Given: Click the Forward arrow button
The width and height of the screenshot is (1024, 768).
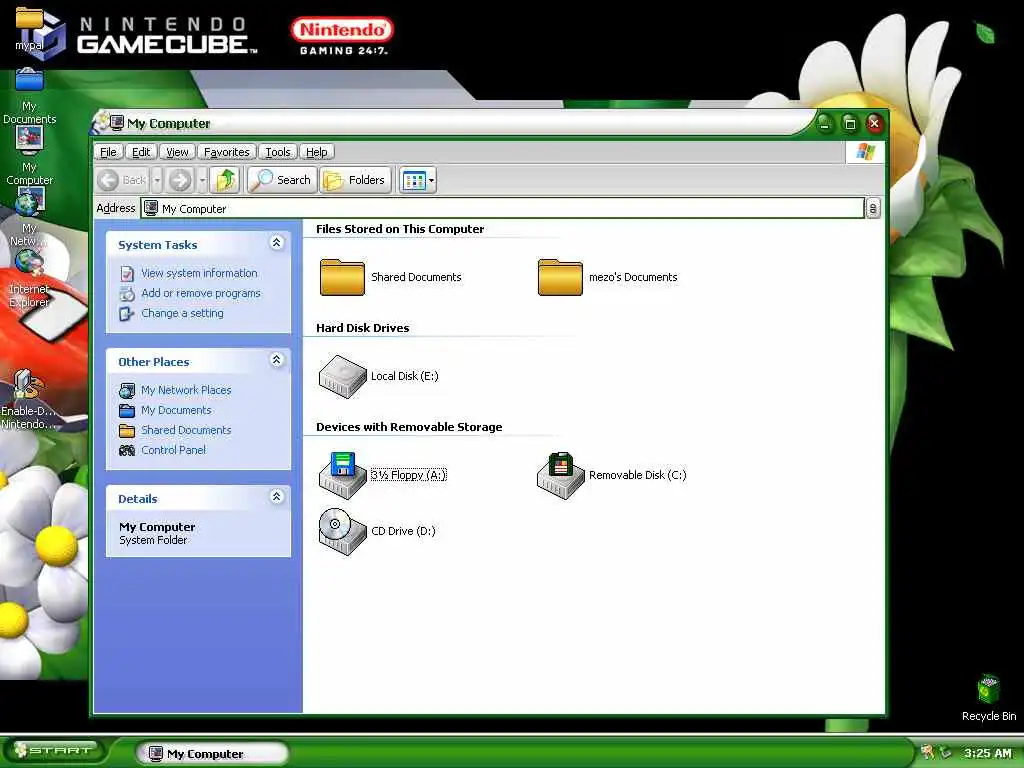Looking at the screenshot, I should [x=180, y=180].
